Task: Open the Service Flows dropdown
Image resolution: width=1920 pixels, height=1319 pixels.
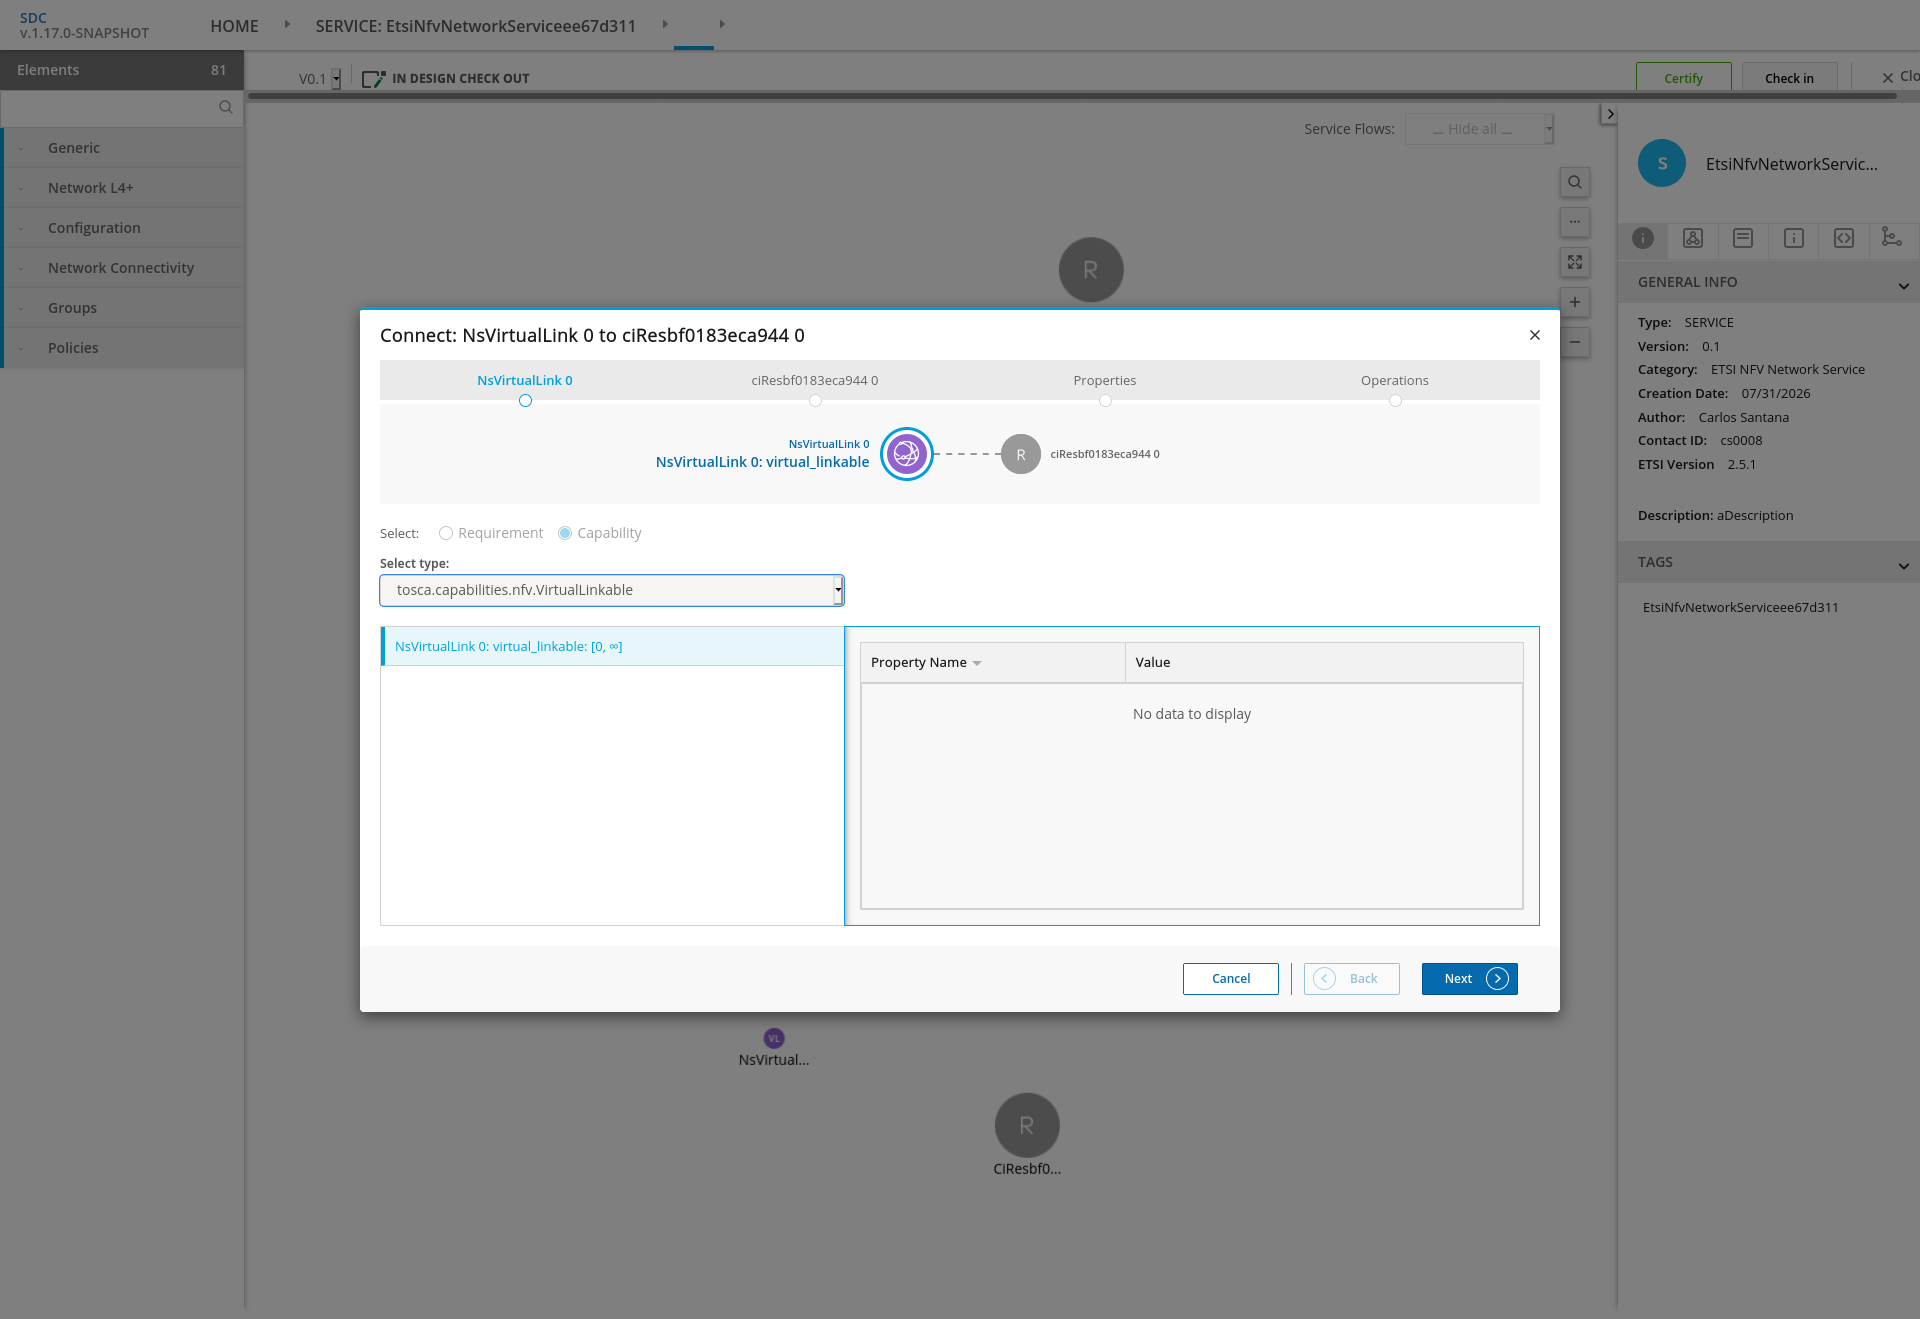Action: [x=1479, y=129]
